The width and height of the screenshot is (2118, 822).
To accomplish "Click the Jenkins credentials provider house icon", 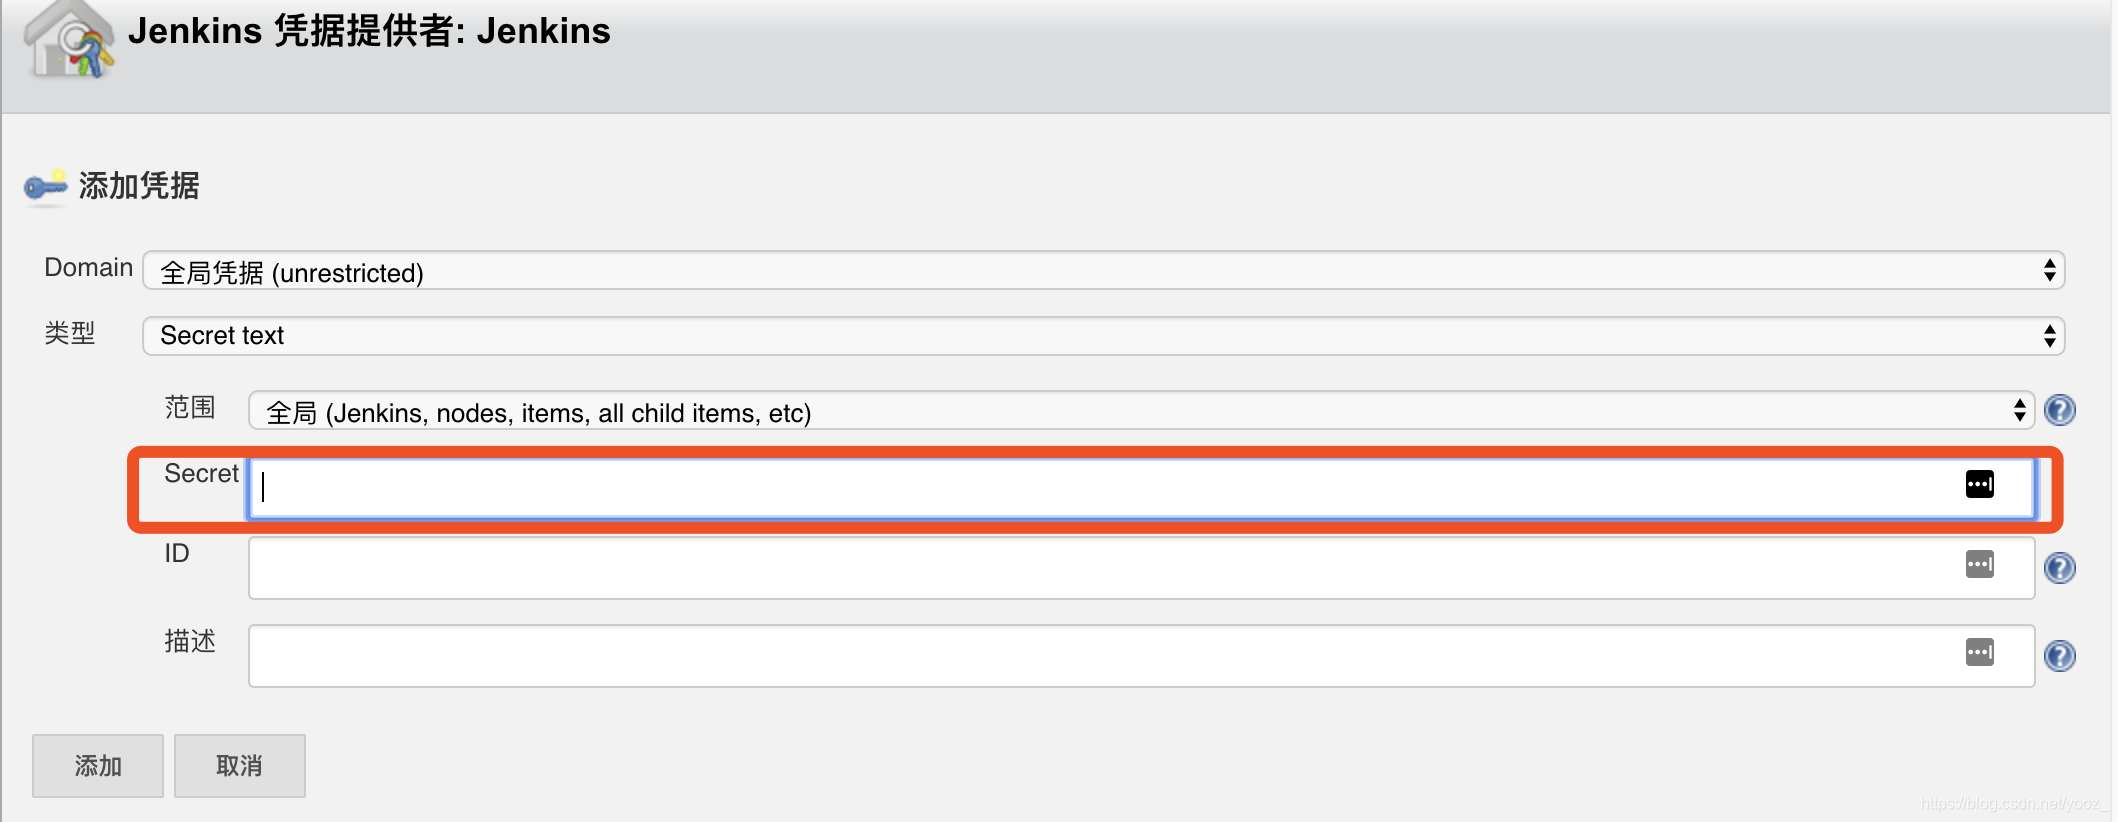I will (x=70, y=40).
